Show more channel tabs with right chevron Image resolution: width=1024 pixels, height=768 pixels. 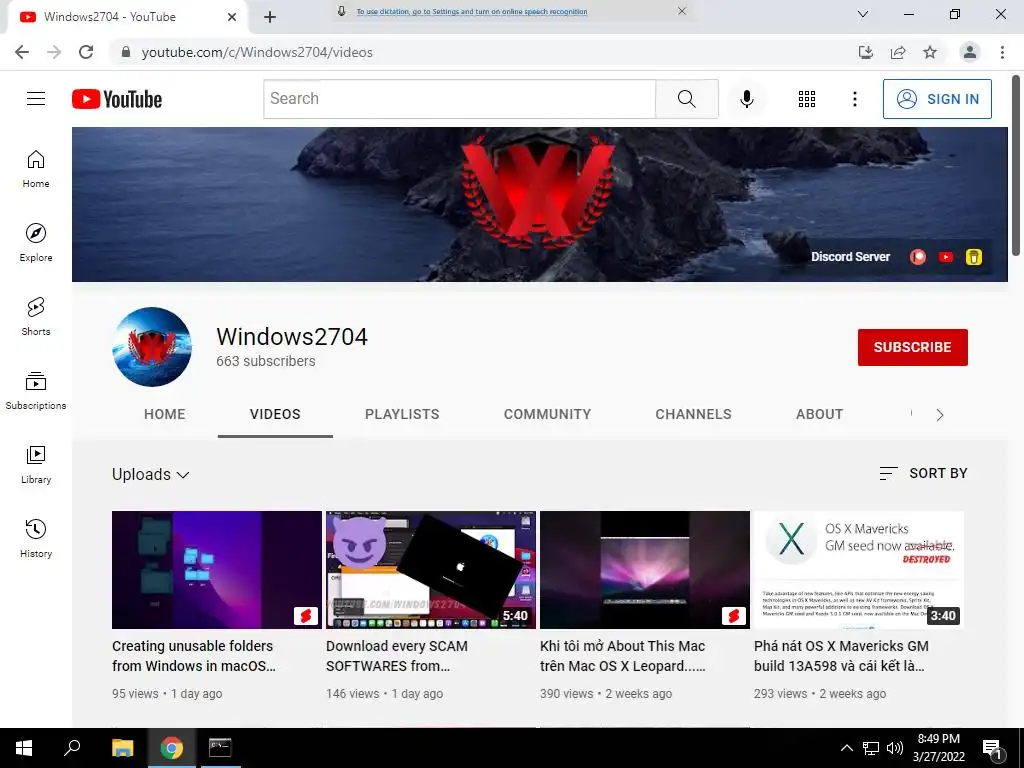(x=940, y=415)
